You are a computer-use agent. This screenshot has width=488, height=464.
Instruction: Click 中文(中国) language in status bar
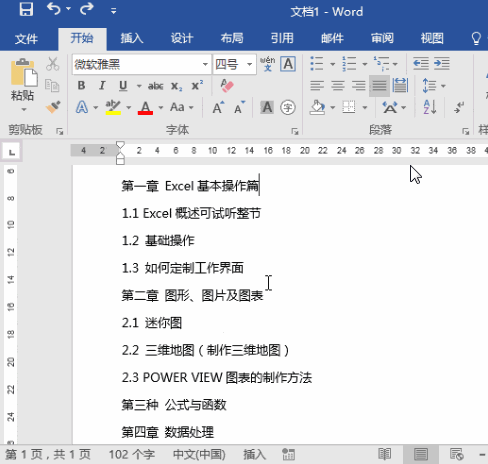(x=199, y=454)
